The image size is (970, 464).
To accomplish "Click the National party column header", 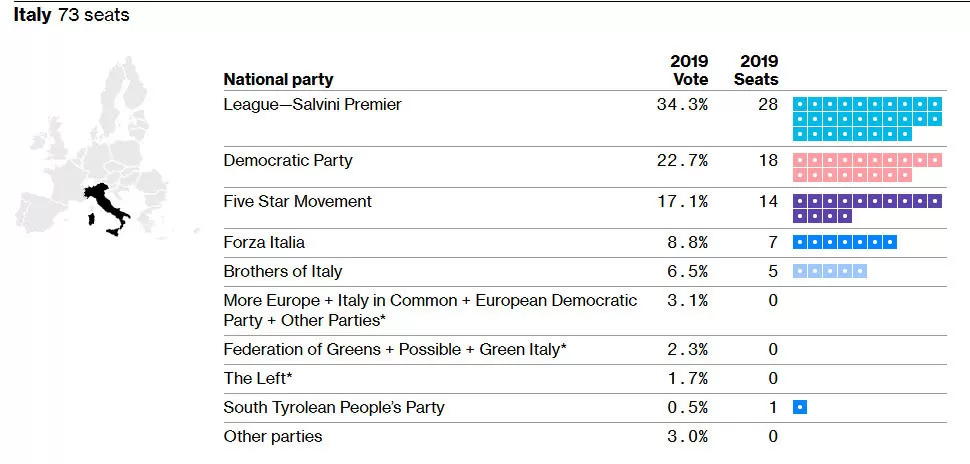I will [x=278, y=80].
